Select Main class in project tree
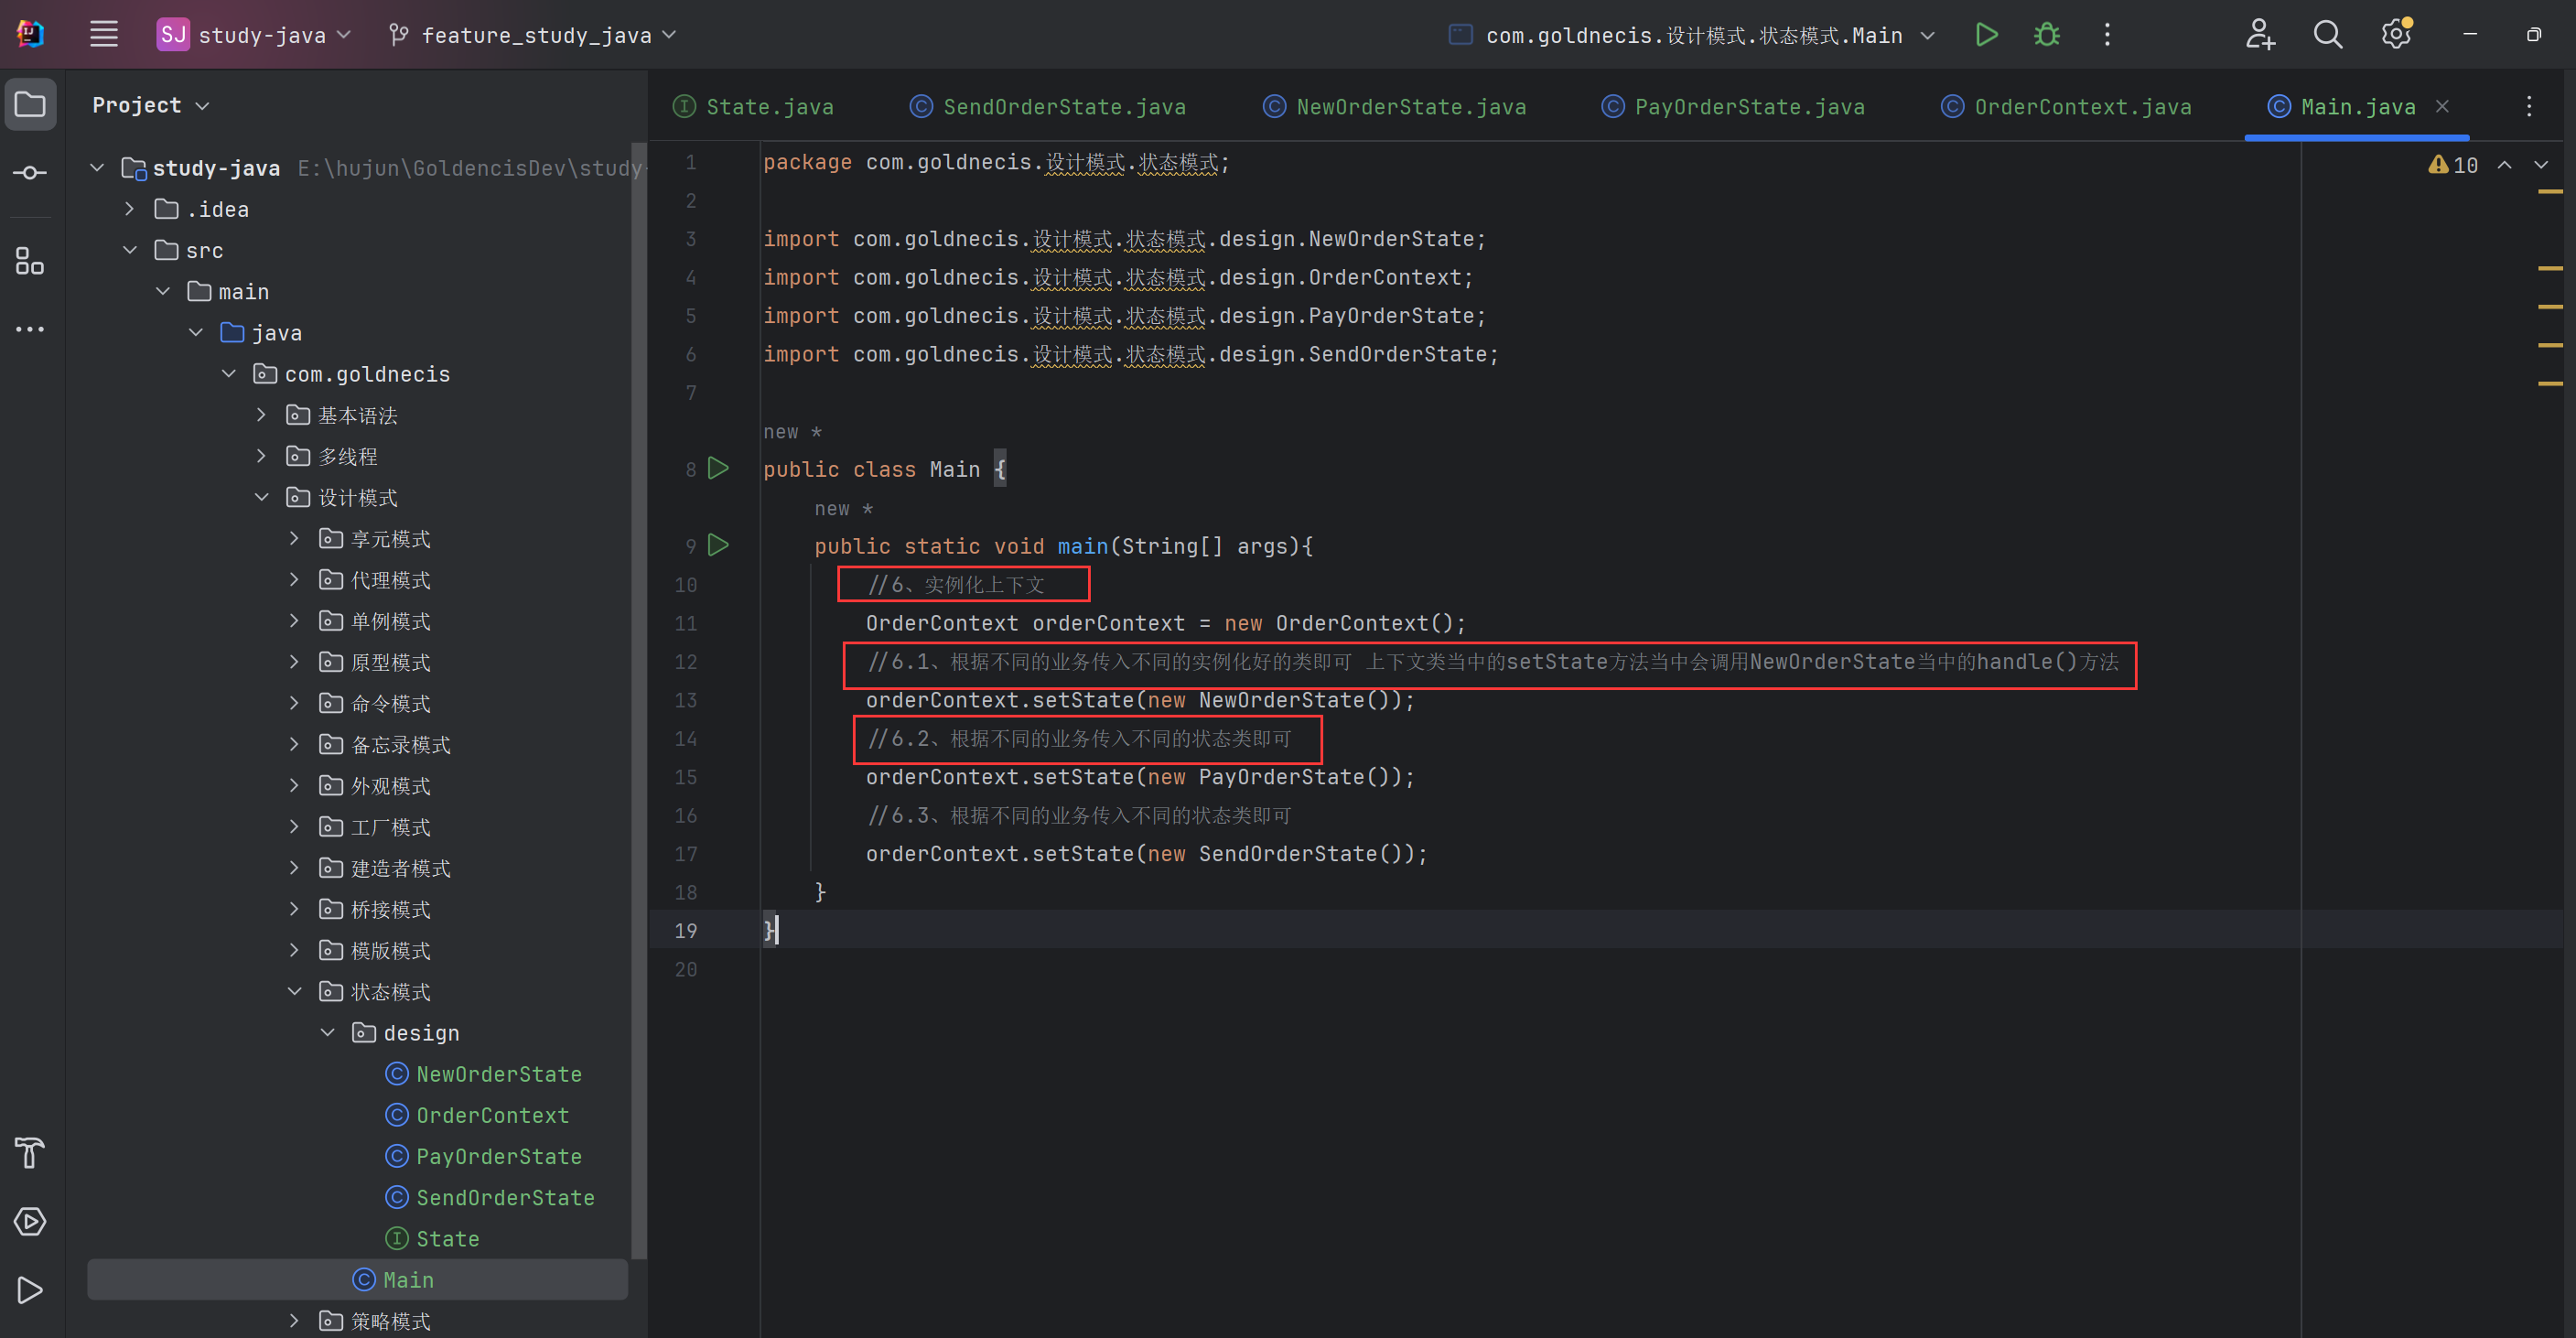Image resolution: width=2576 pixels, height=1338 pixels. tap(357, 1279)
